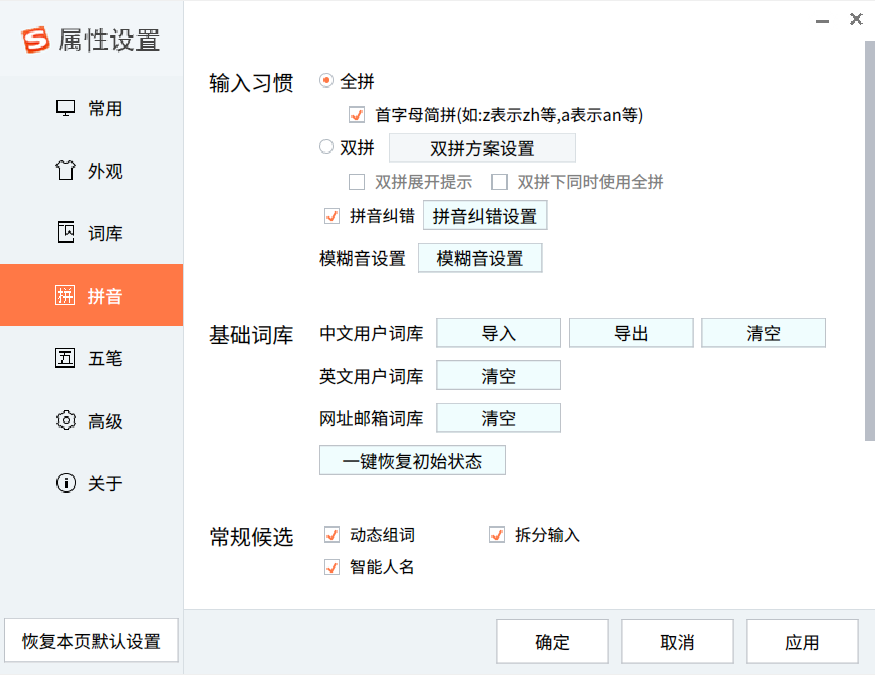Click the 高级 advanced gear icon
The image size is (875, 675).
click(66, 421)
